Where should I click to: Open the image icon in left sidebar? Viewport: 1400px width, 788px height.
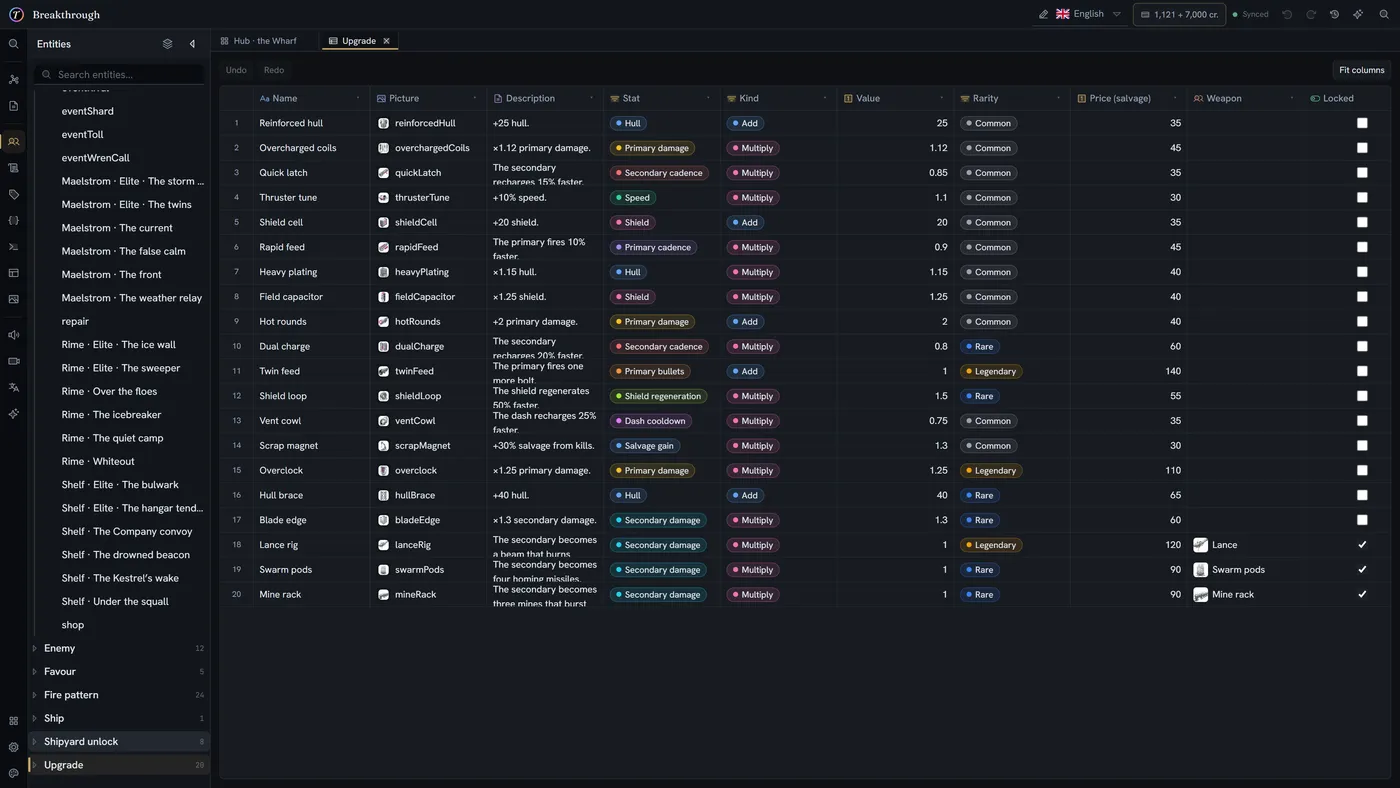tap(14, 299)
